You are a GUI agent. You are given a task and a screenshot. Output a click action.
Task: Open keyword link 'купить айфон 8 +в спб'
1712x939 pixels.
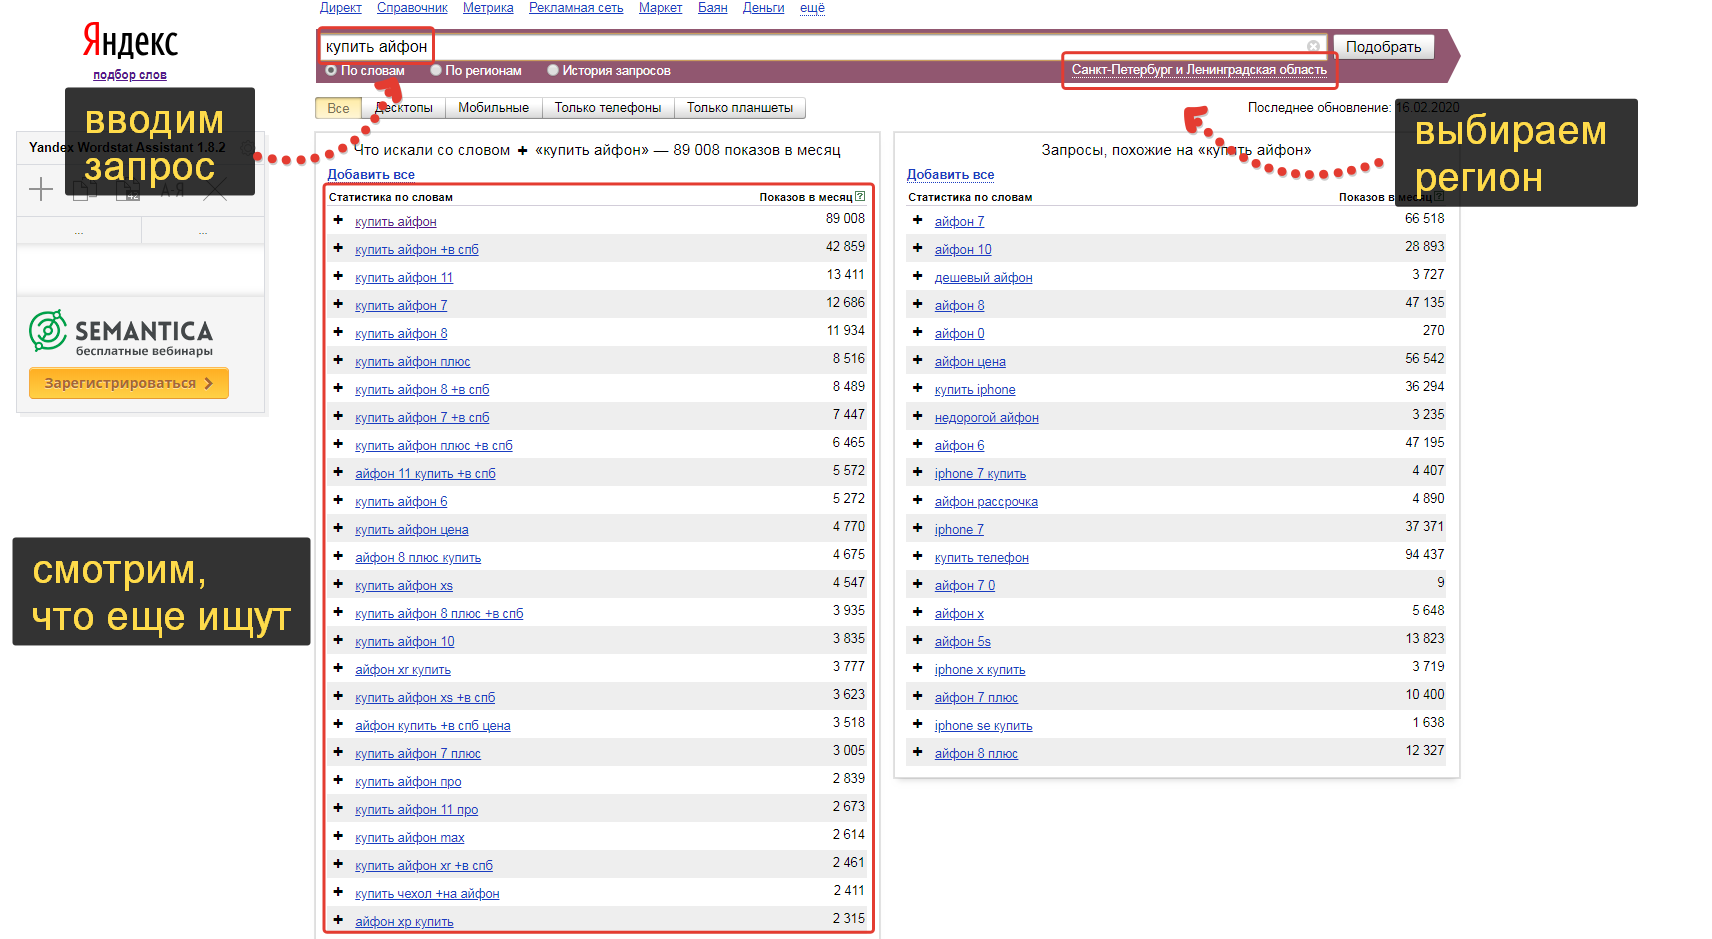click(x=422, y=390)
